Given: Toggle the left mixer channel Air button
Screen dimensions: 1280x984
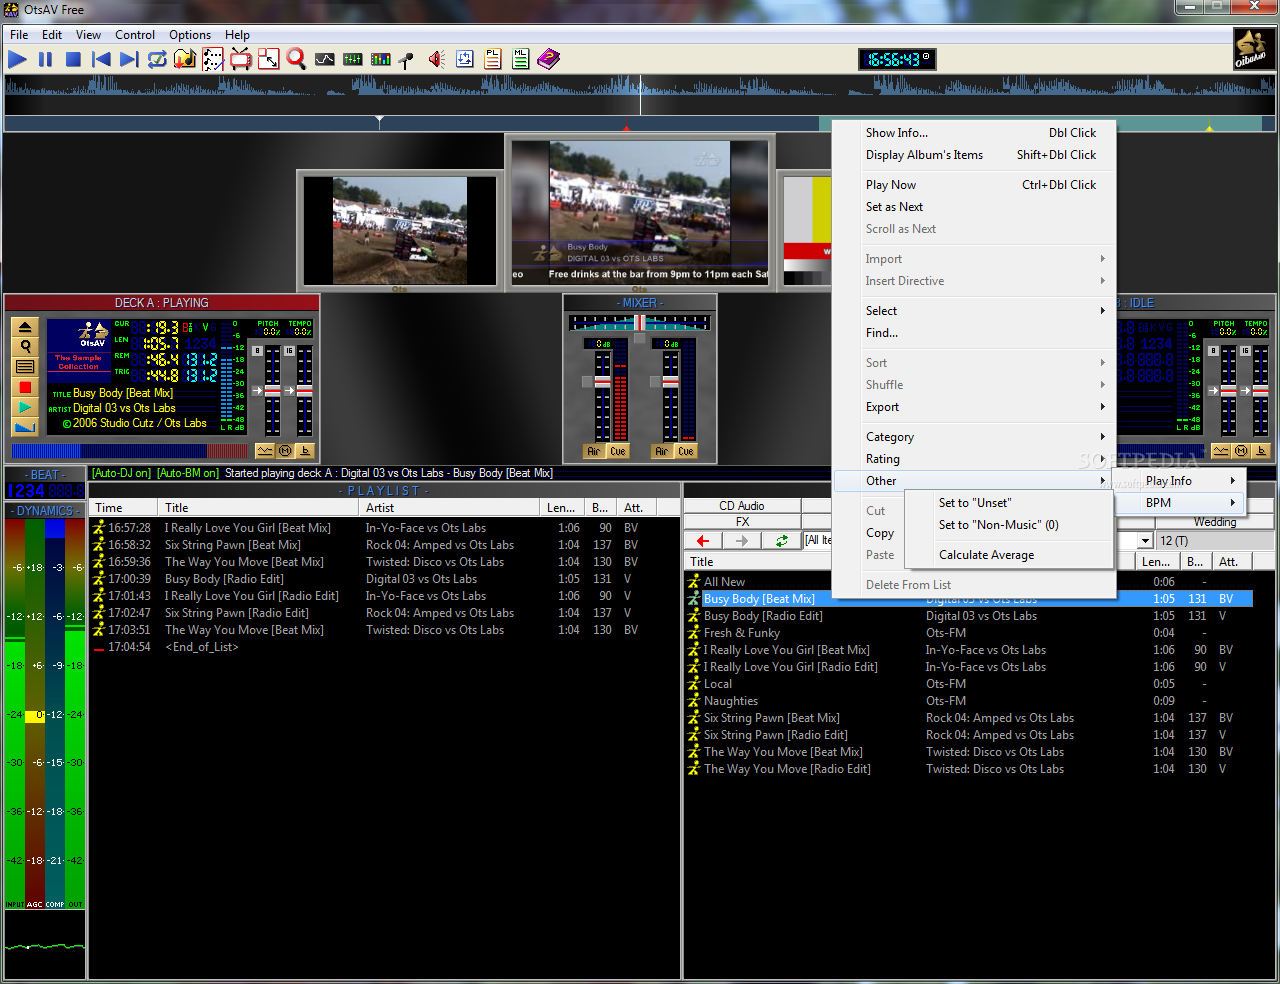Looking at the screenshot, I should click(x=594, y=452).
